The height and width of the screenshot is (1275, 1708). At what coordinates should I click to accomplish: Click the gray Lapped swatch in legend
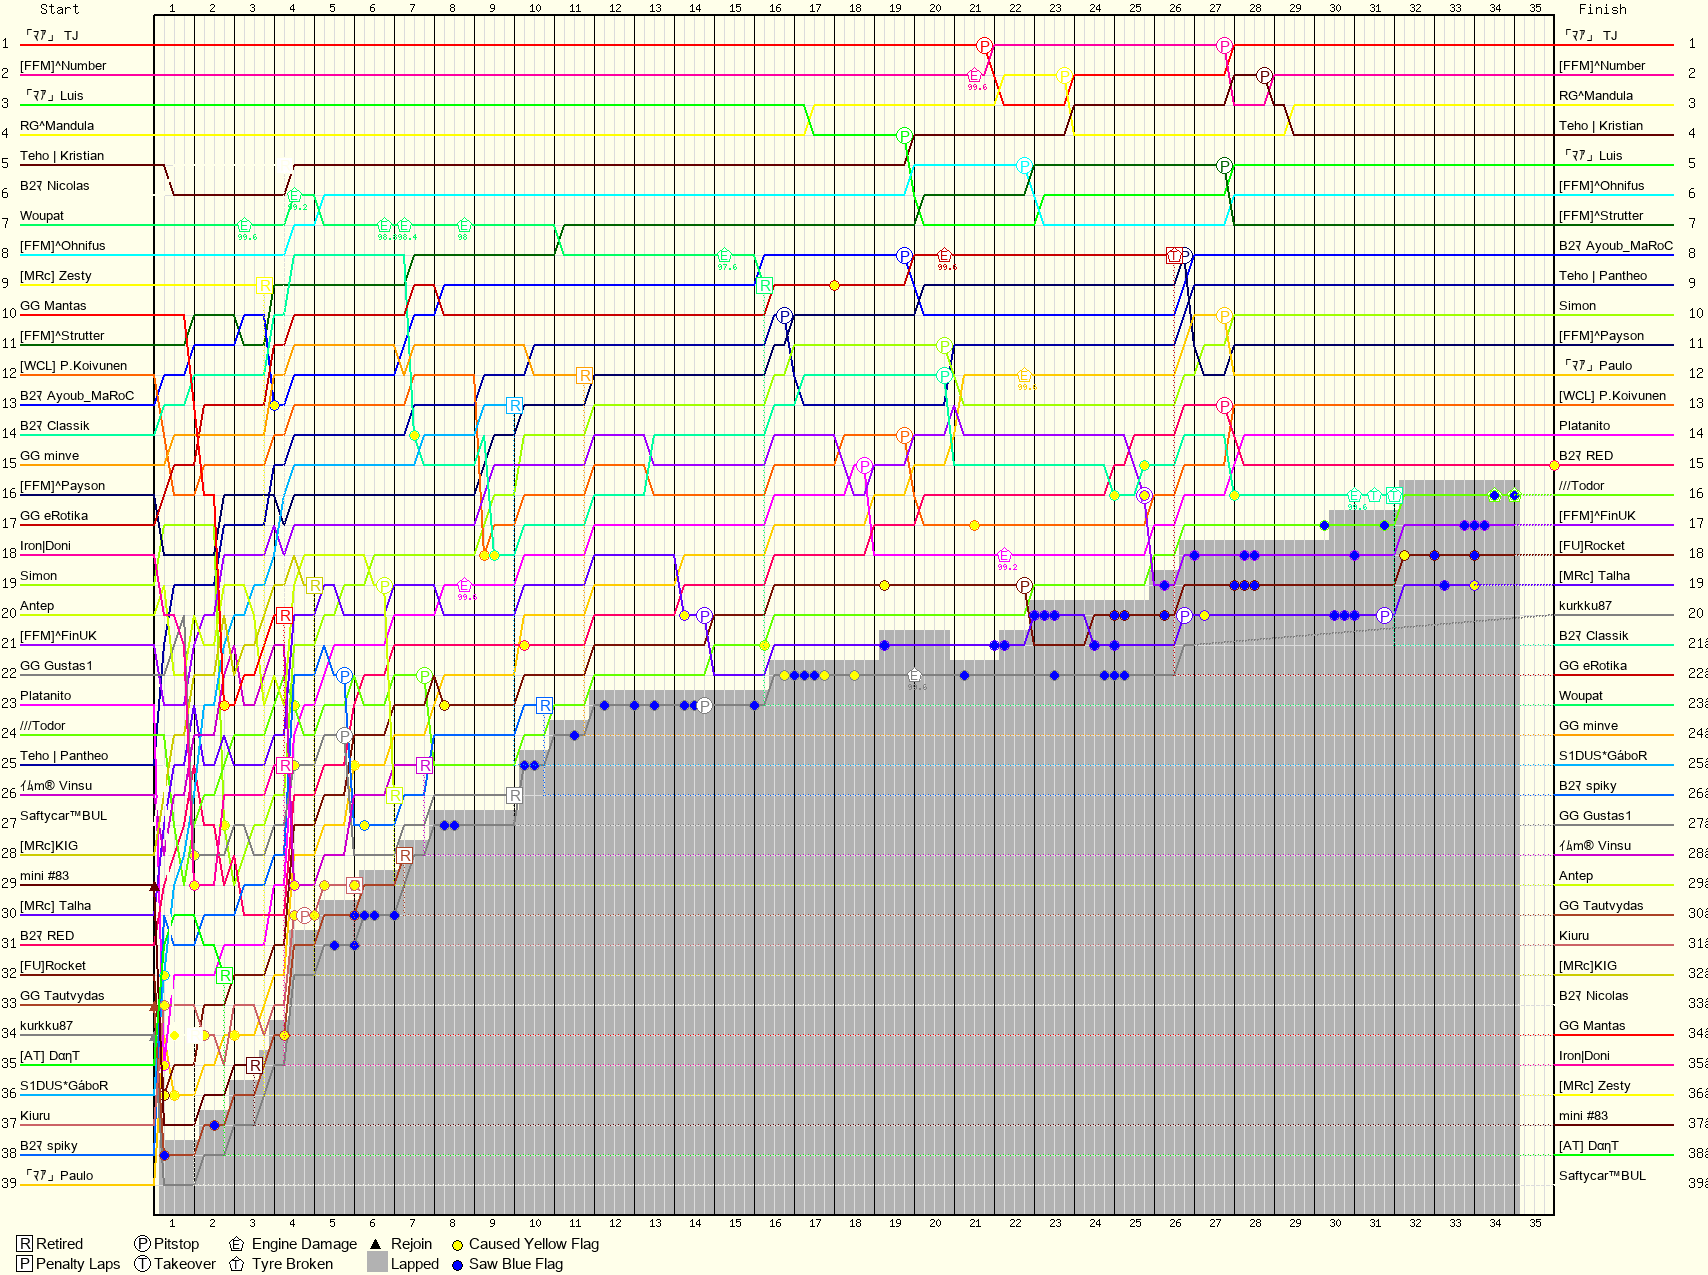click(377, 1263)
